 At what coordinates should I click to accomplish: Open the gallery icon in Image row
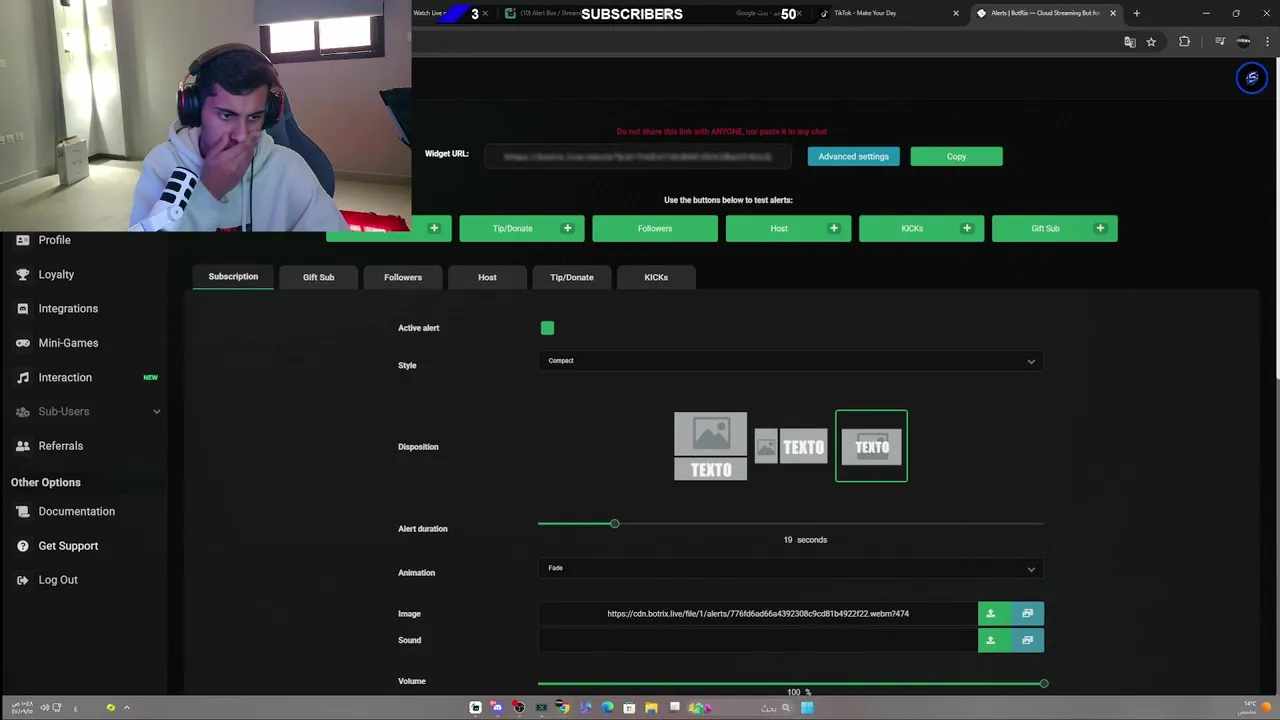pos(1027,613)
